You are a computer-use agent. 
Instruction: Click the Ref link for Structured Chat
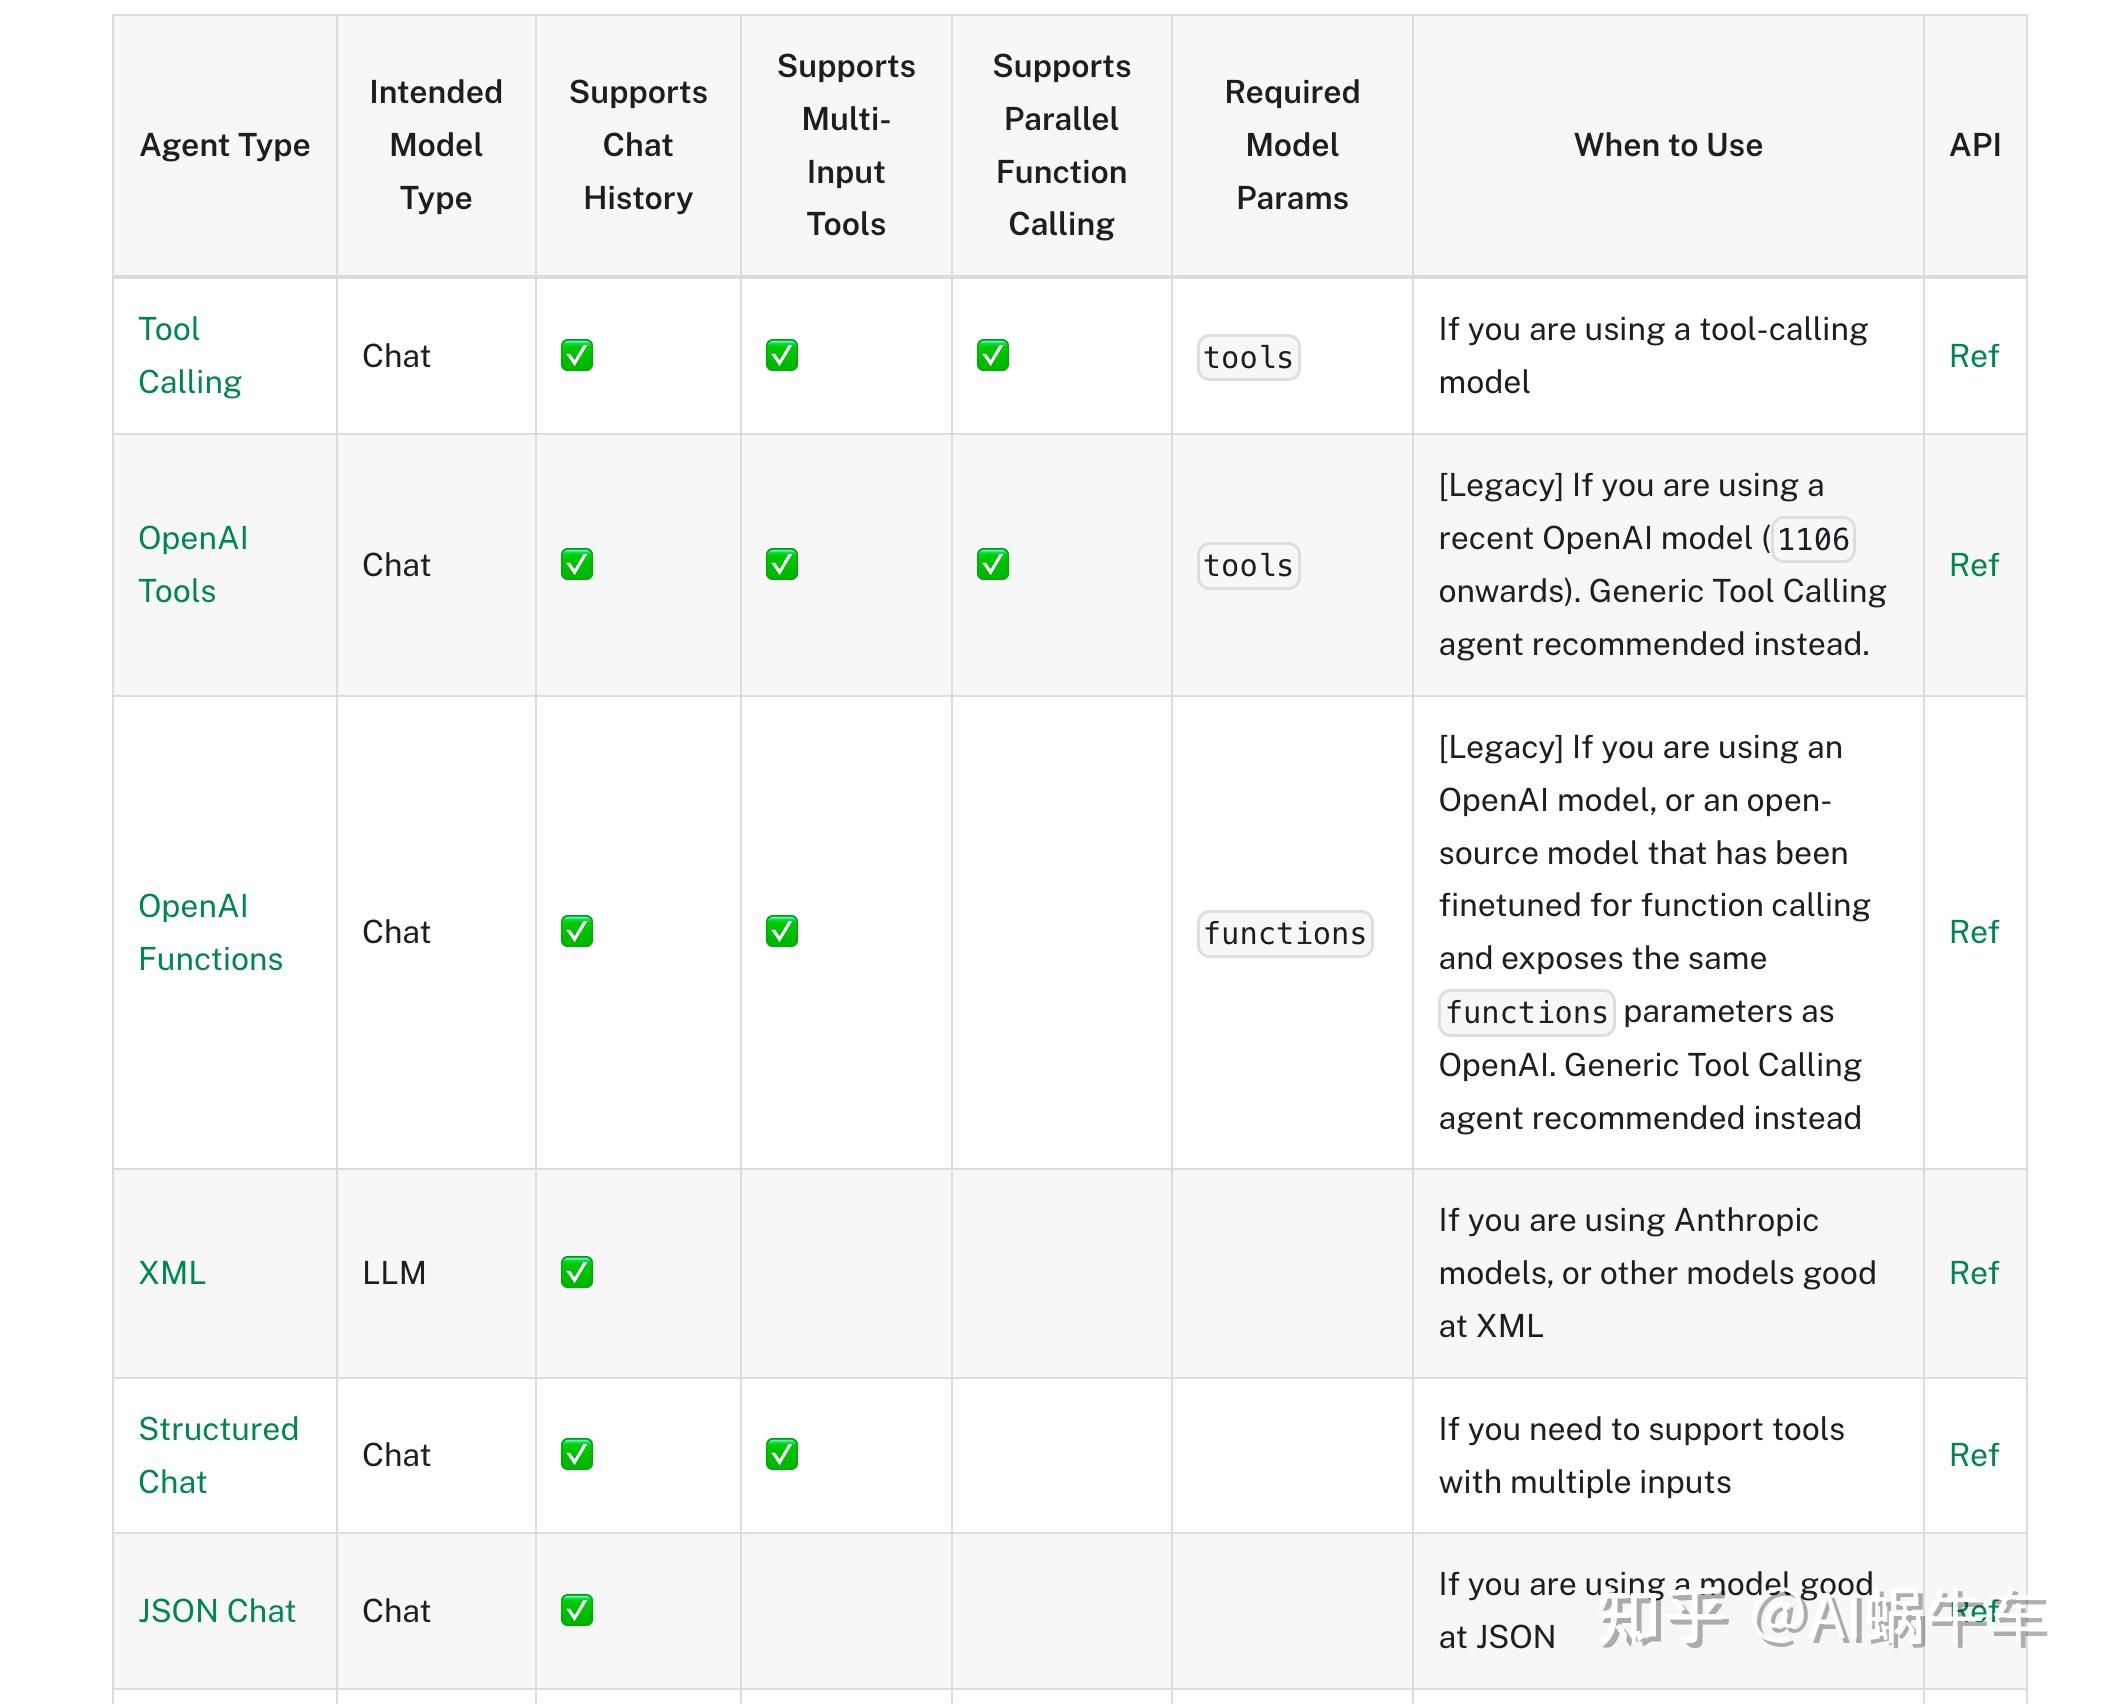tap(1973, 1454)
